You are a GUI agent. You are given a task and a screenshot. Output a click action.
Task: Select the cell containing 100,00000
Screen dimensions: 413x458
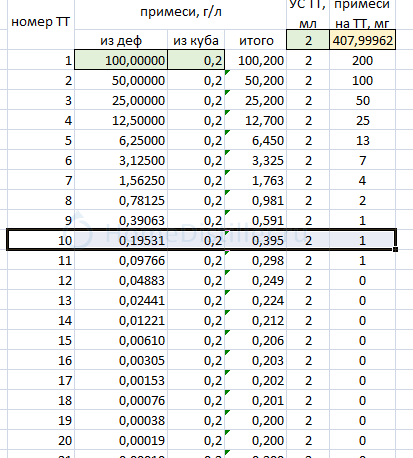(x=121, y=60)
